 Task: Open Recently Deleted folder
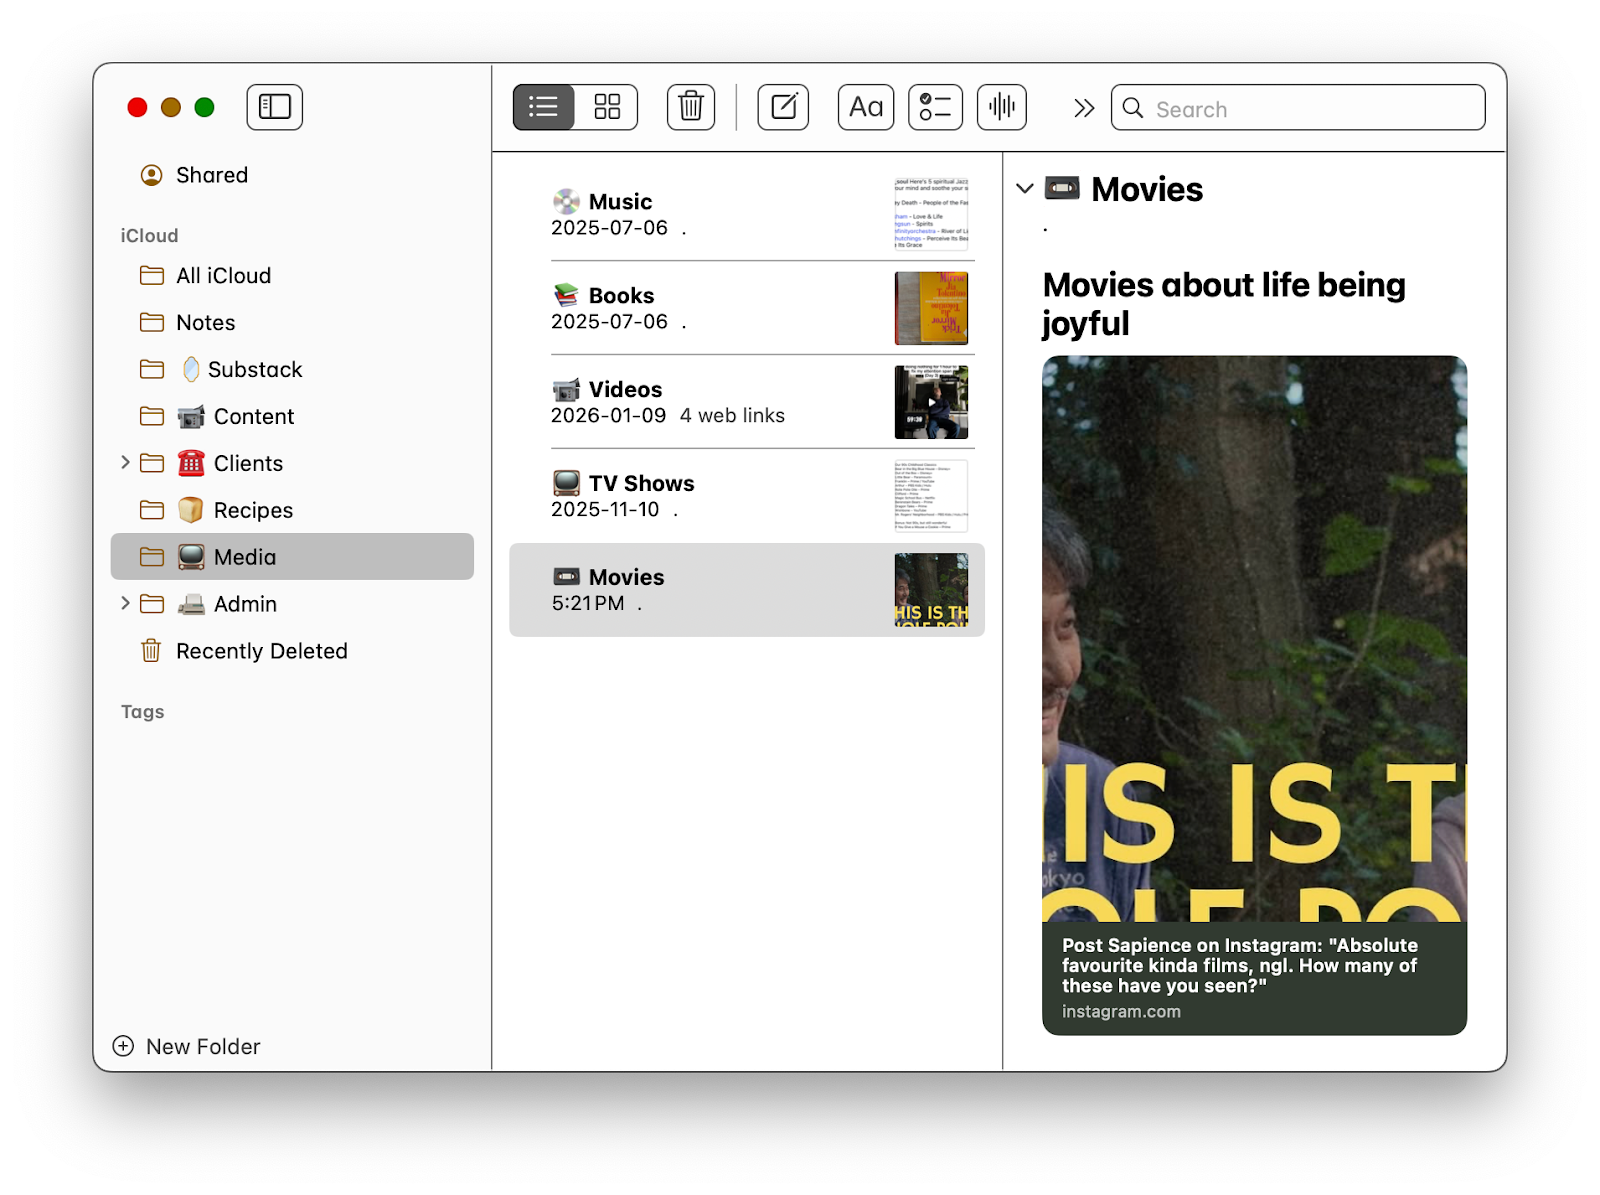click(261, 651)
